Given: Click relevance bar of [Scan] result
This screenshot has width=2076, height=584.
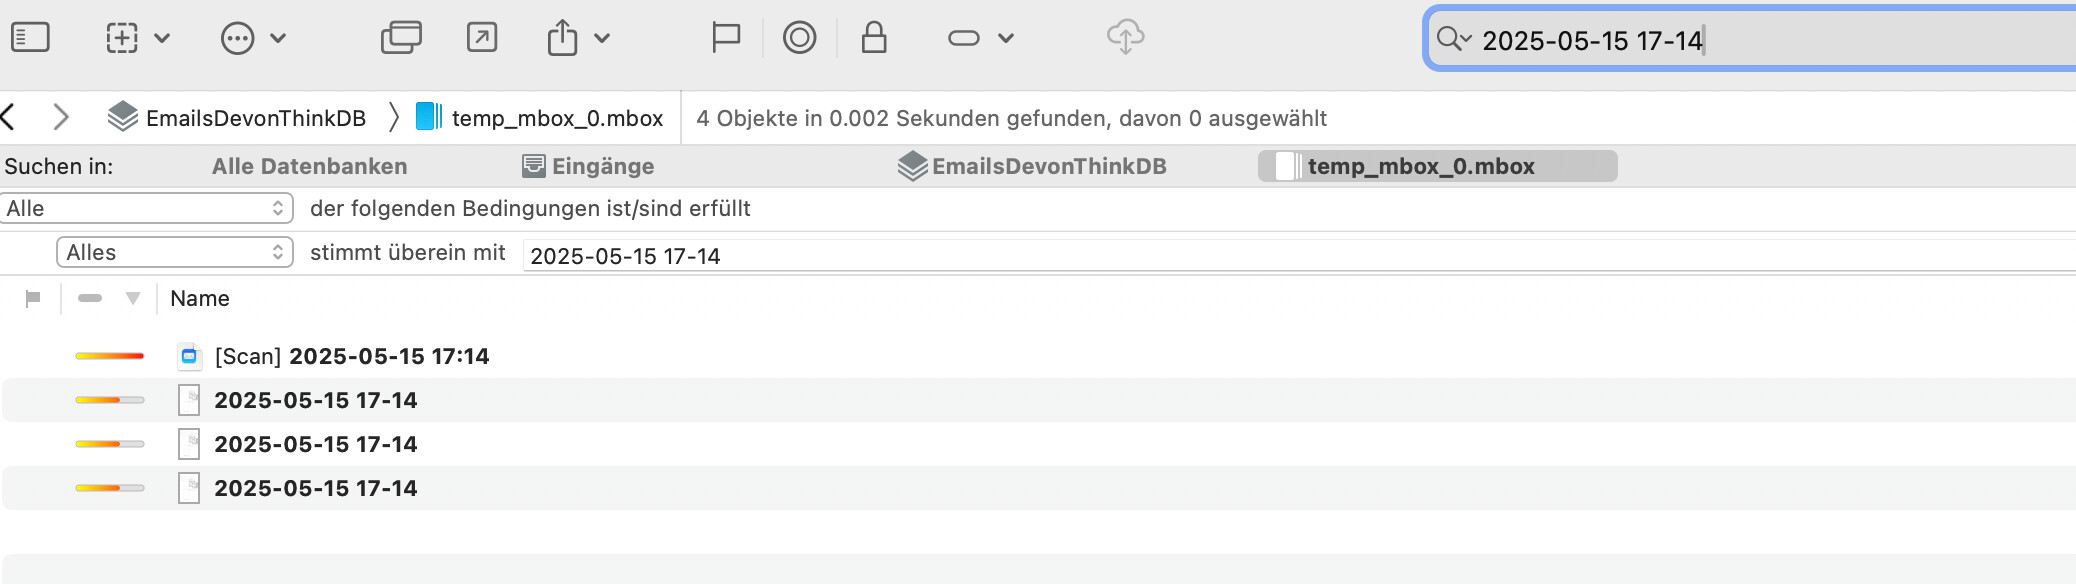Looking at the screenshot, I should tap(110, 356).
